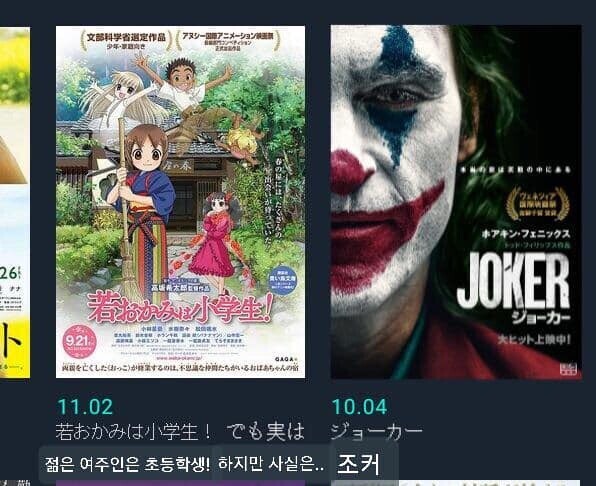Tap the translated 조커 label

[358, 464]
